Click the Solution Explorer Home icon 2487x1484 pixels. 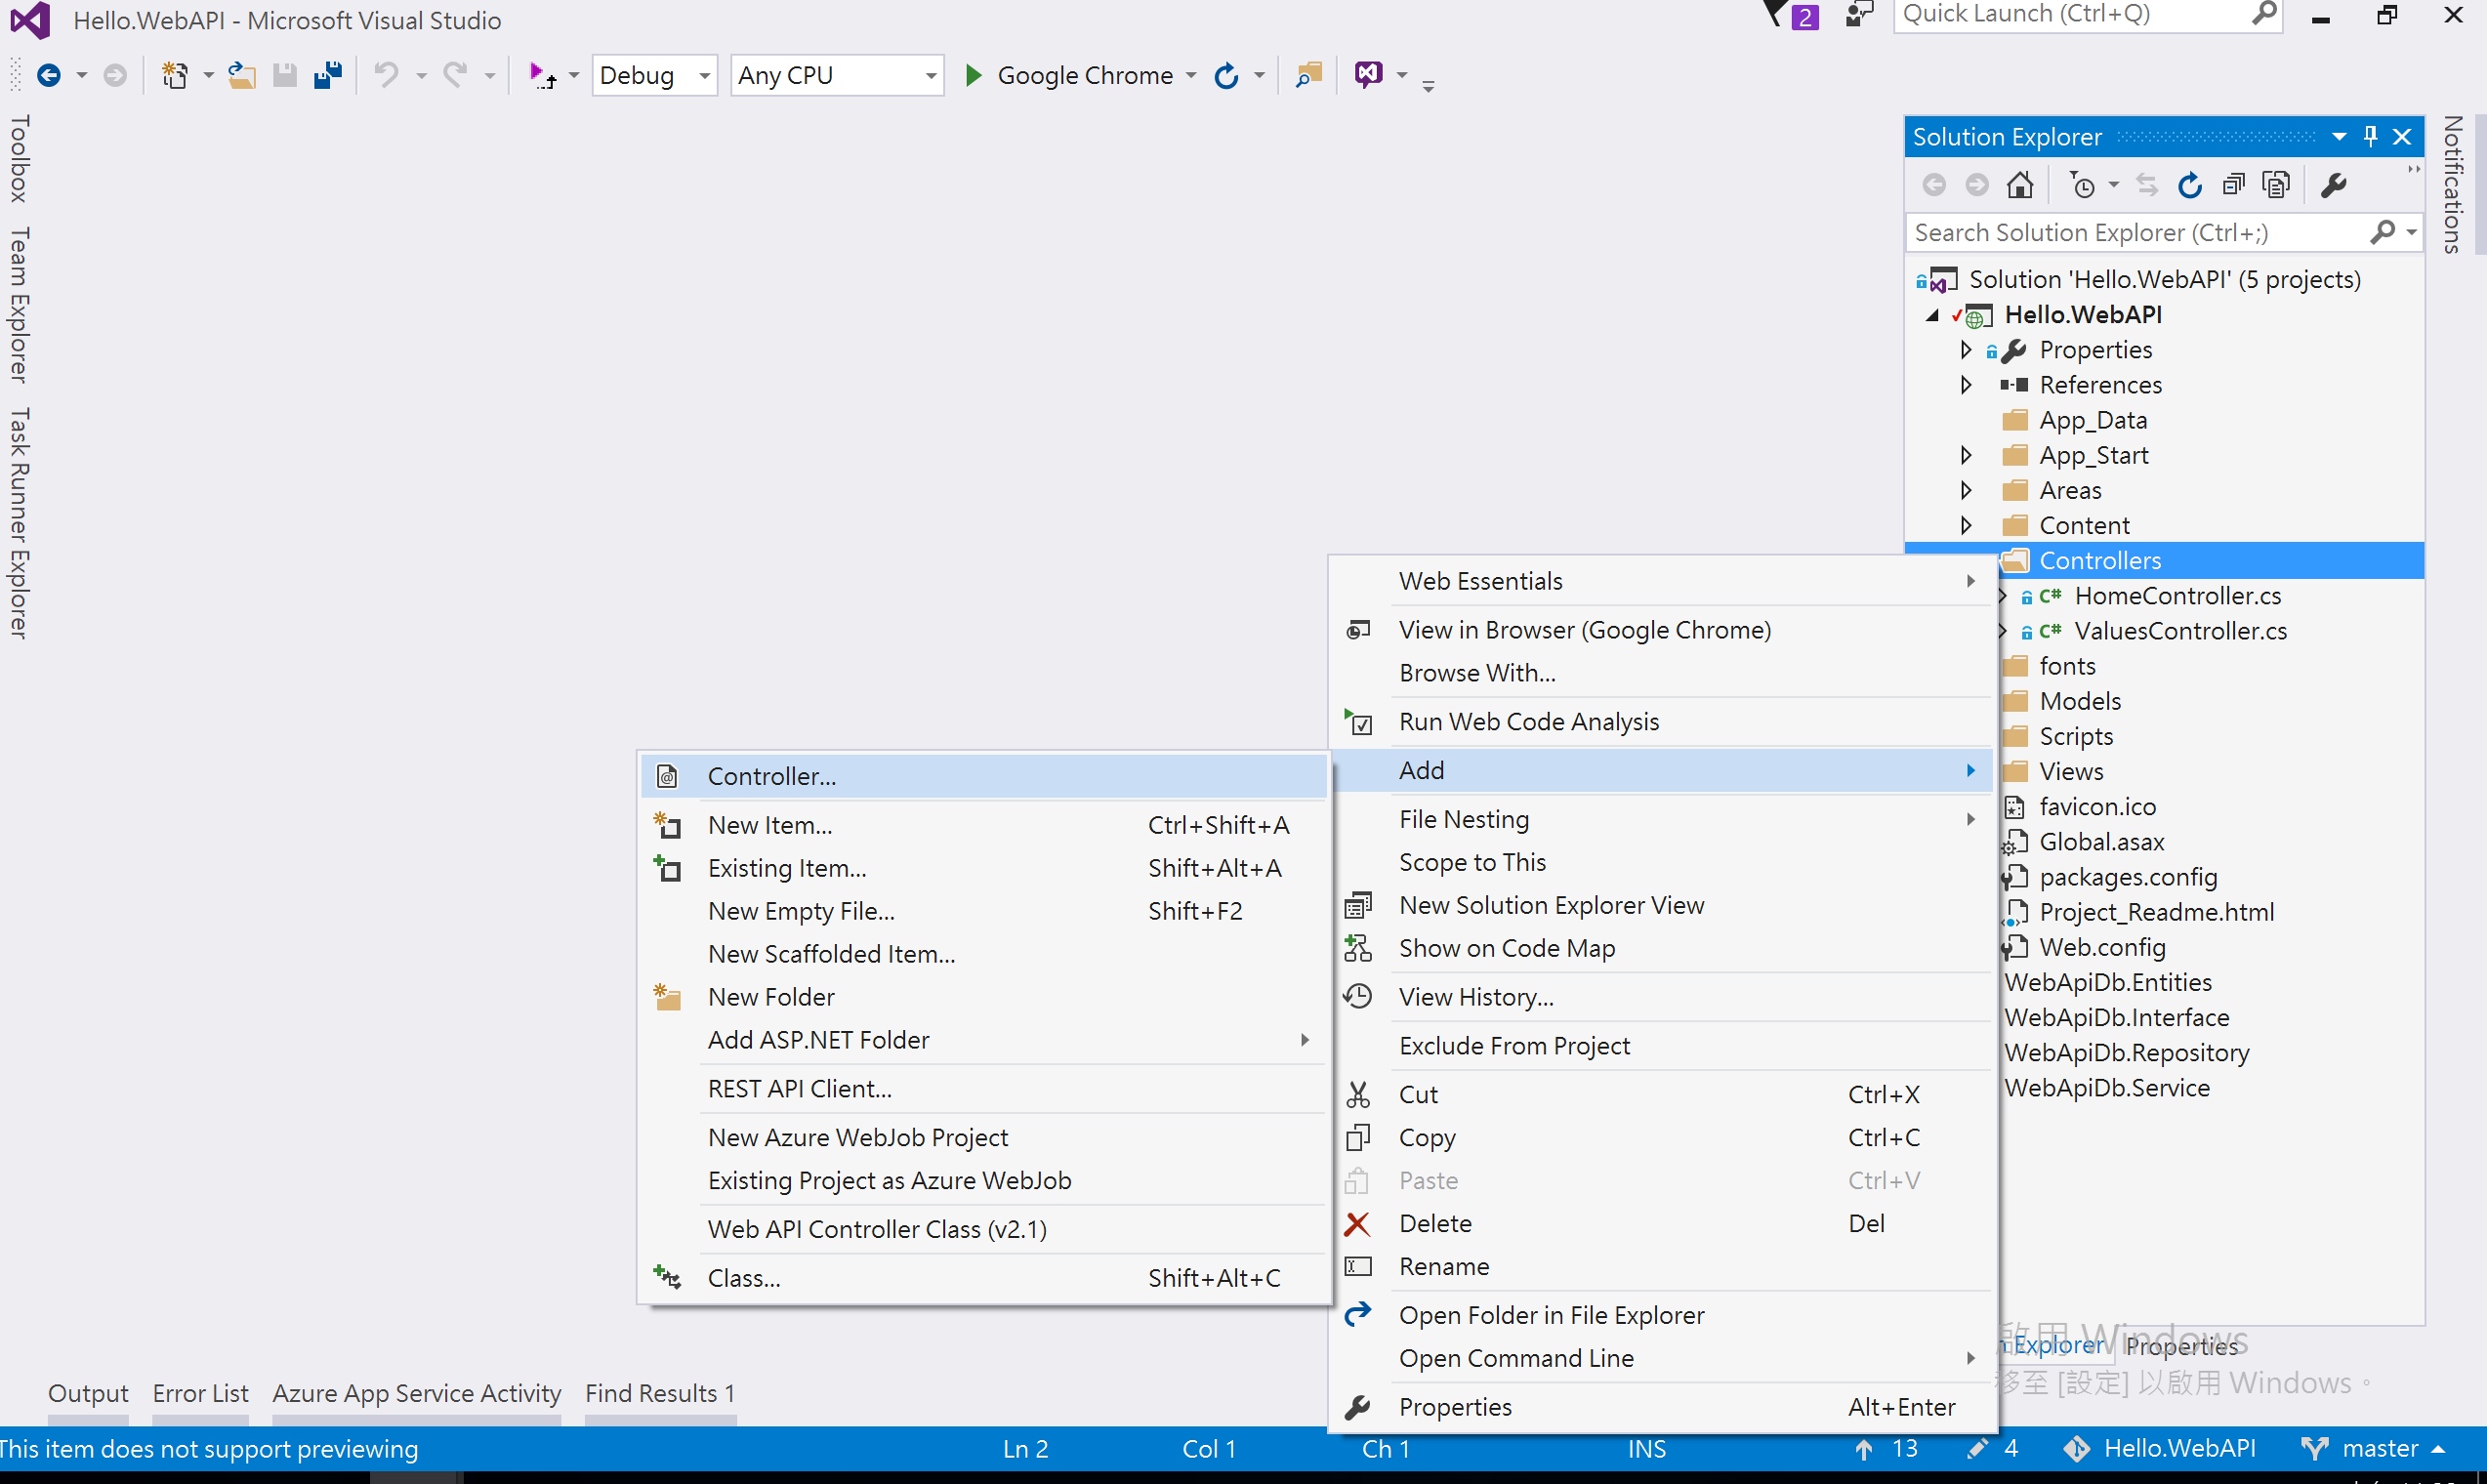tap(2019, 185)
